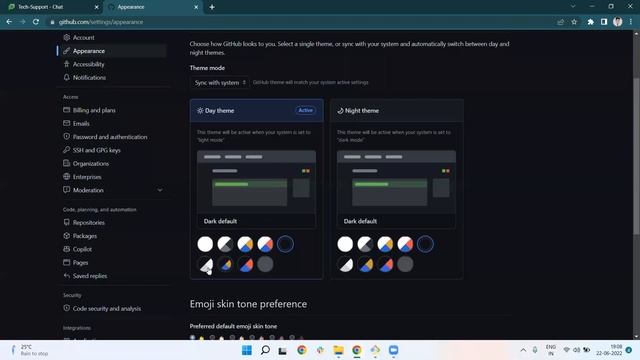Open the browser tab search chevron
Image resolution: width=640 pixels, height=360 pixels.
tap(573, 7)
